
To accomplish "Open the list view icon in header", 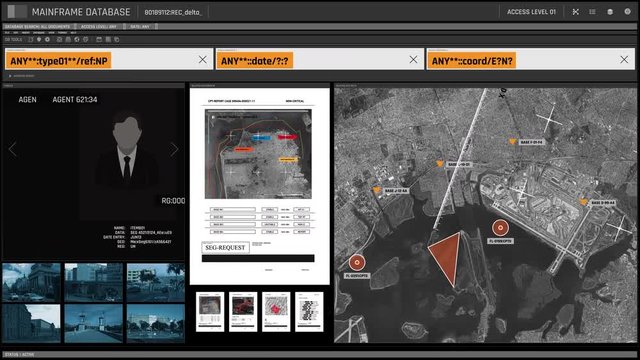I will [592, 12].
